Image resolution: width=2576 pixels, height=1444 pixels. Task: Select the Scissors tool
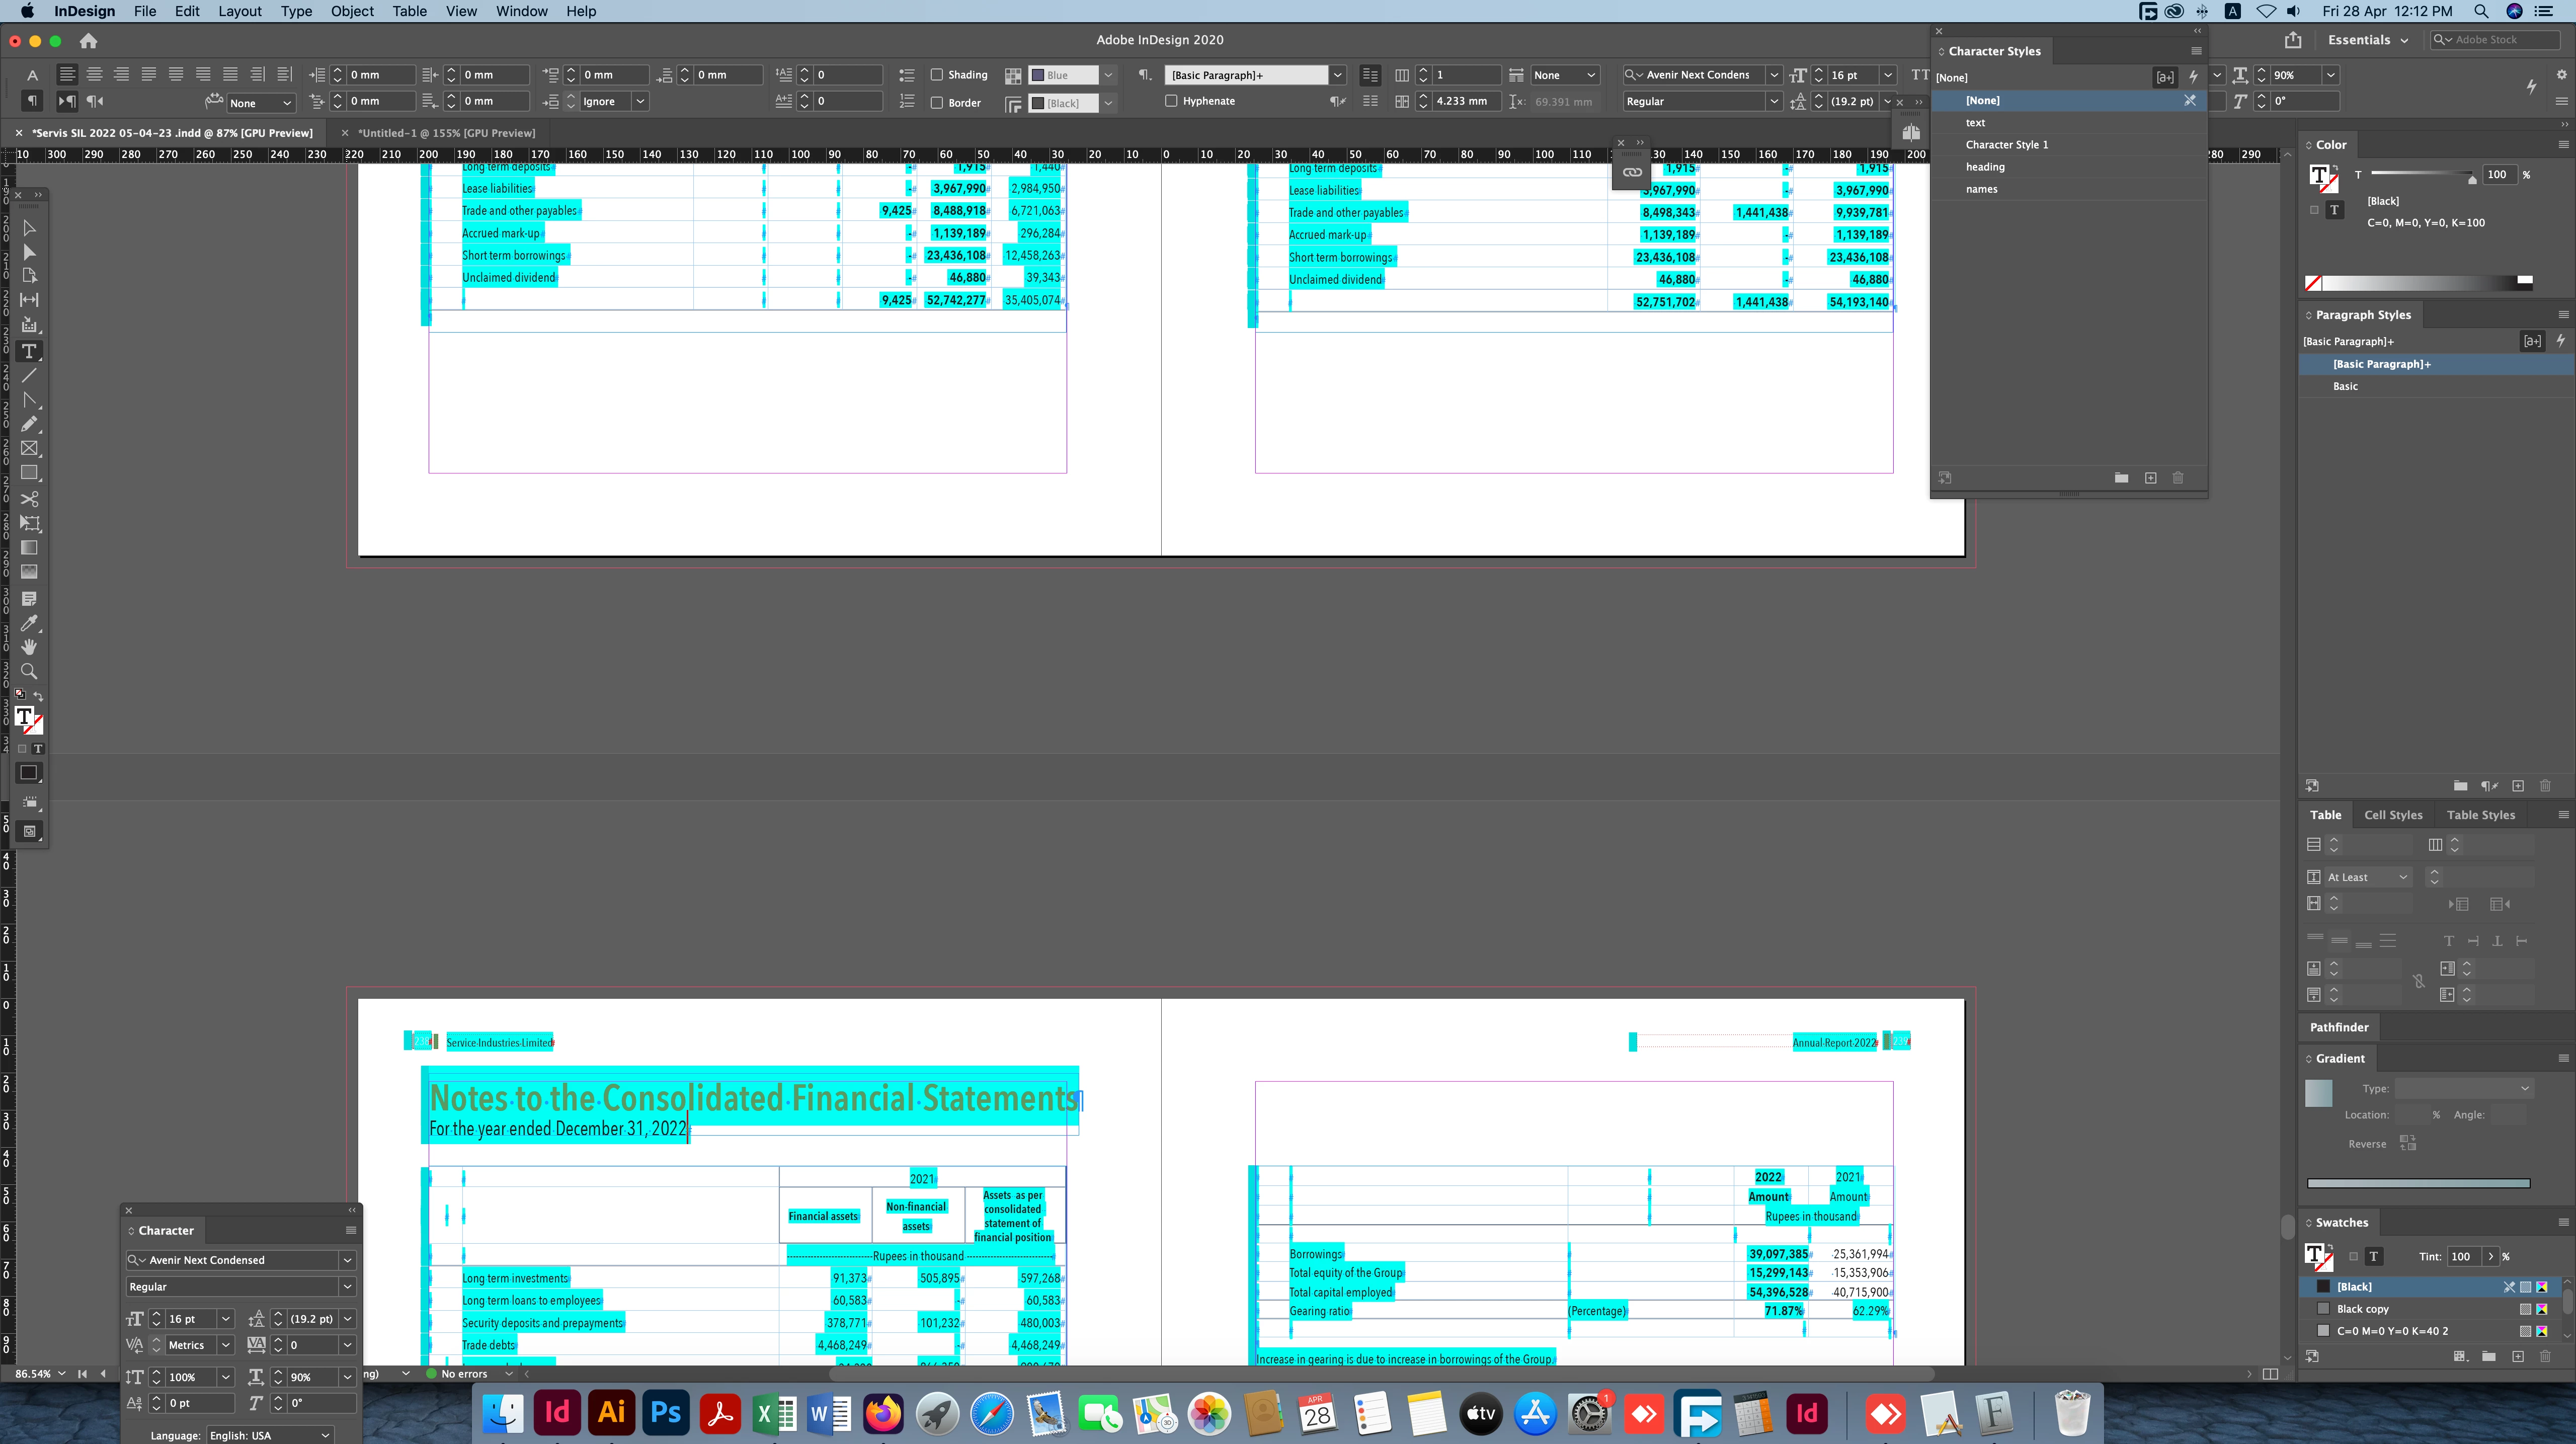pyautogui.click(x=29, y=498)
